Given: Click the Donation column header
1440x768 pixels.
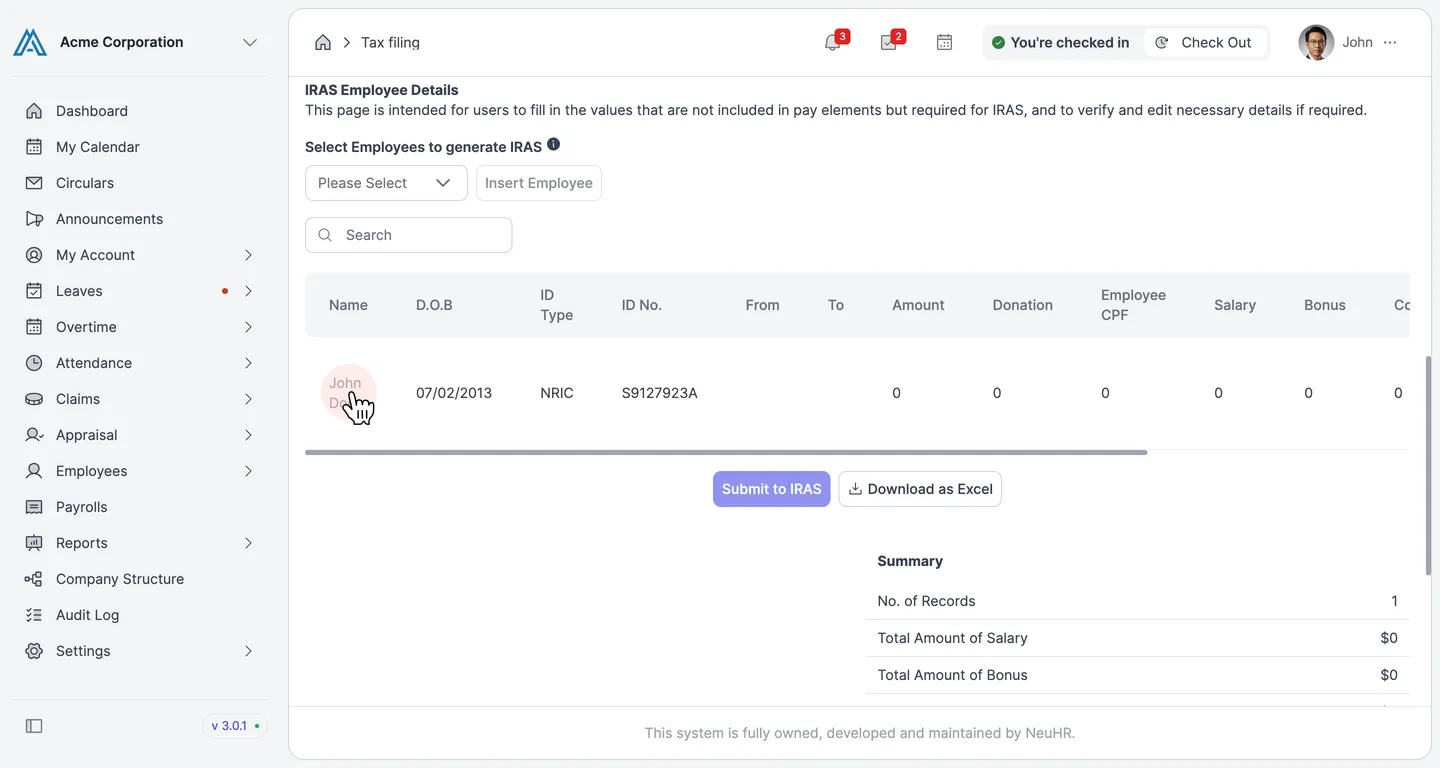Looking at the screenshot, I should [x=1023, y=305].
